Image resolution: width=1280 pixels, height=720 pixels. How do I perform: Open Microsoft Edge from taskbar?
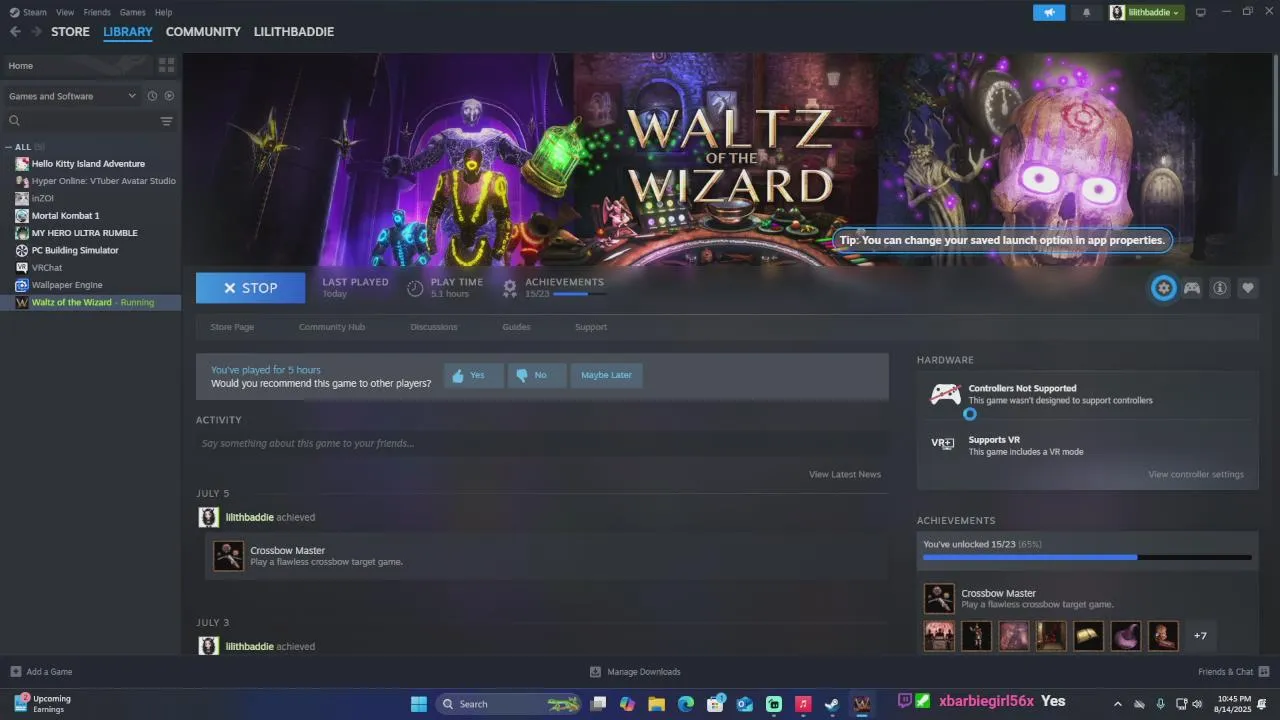click(686, 704)
